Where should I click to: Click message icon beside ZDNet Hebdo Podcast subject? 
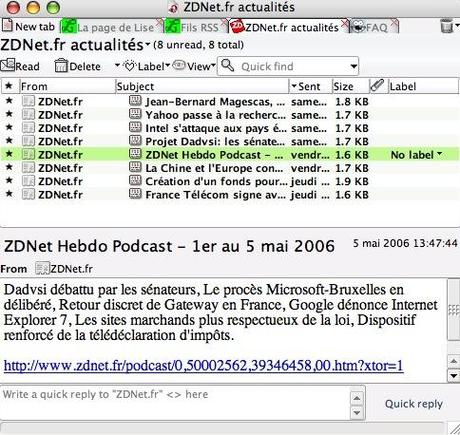(x=135, y=154)
